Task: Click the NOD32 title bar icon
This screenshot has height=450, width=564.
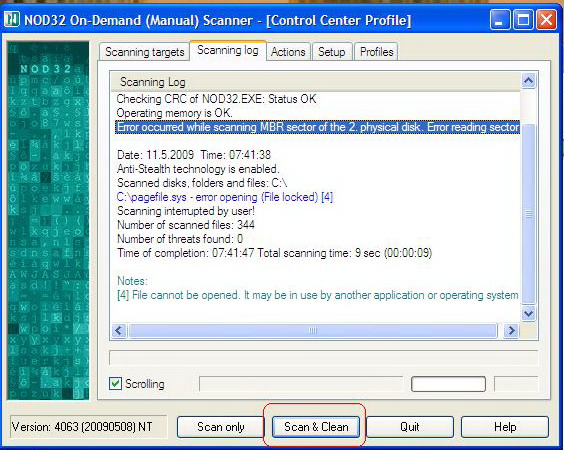Action: tap(12, 19)
